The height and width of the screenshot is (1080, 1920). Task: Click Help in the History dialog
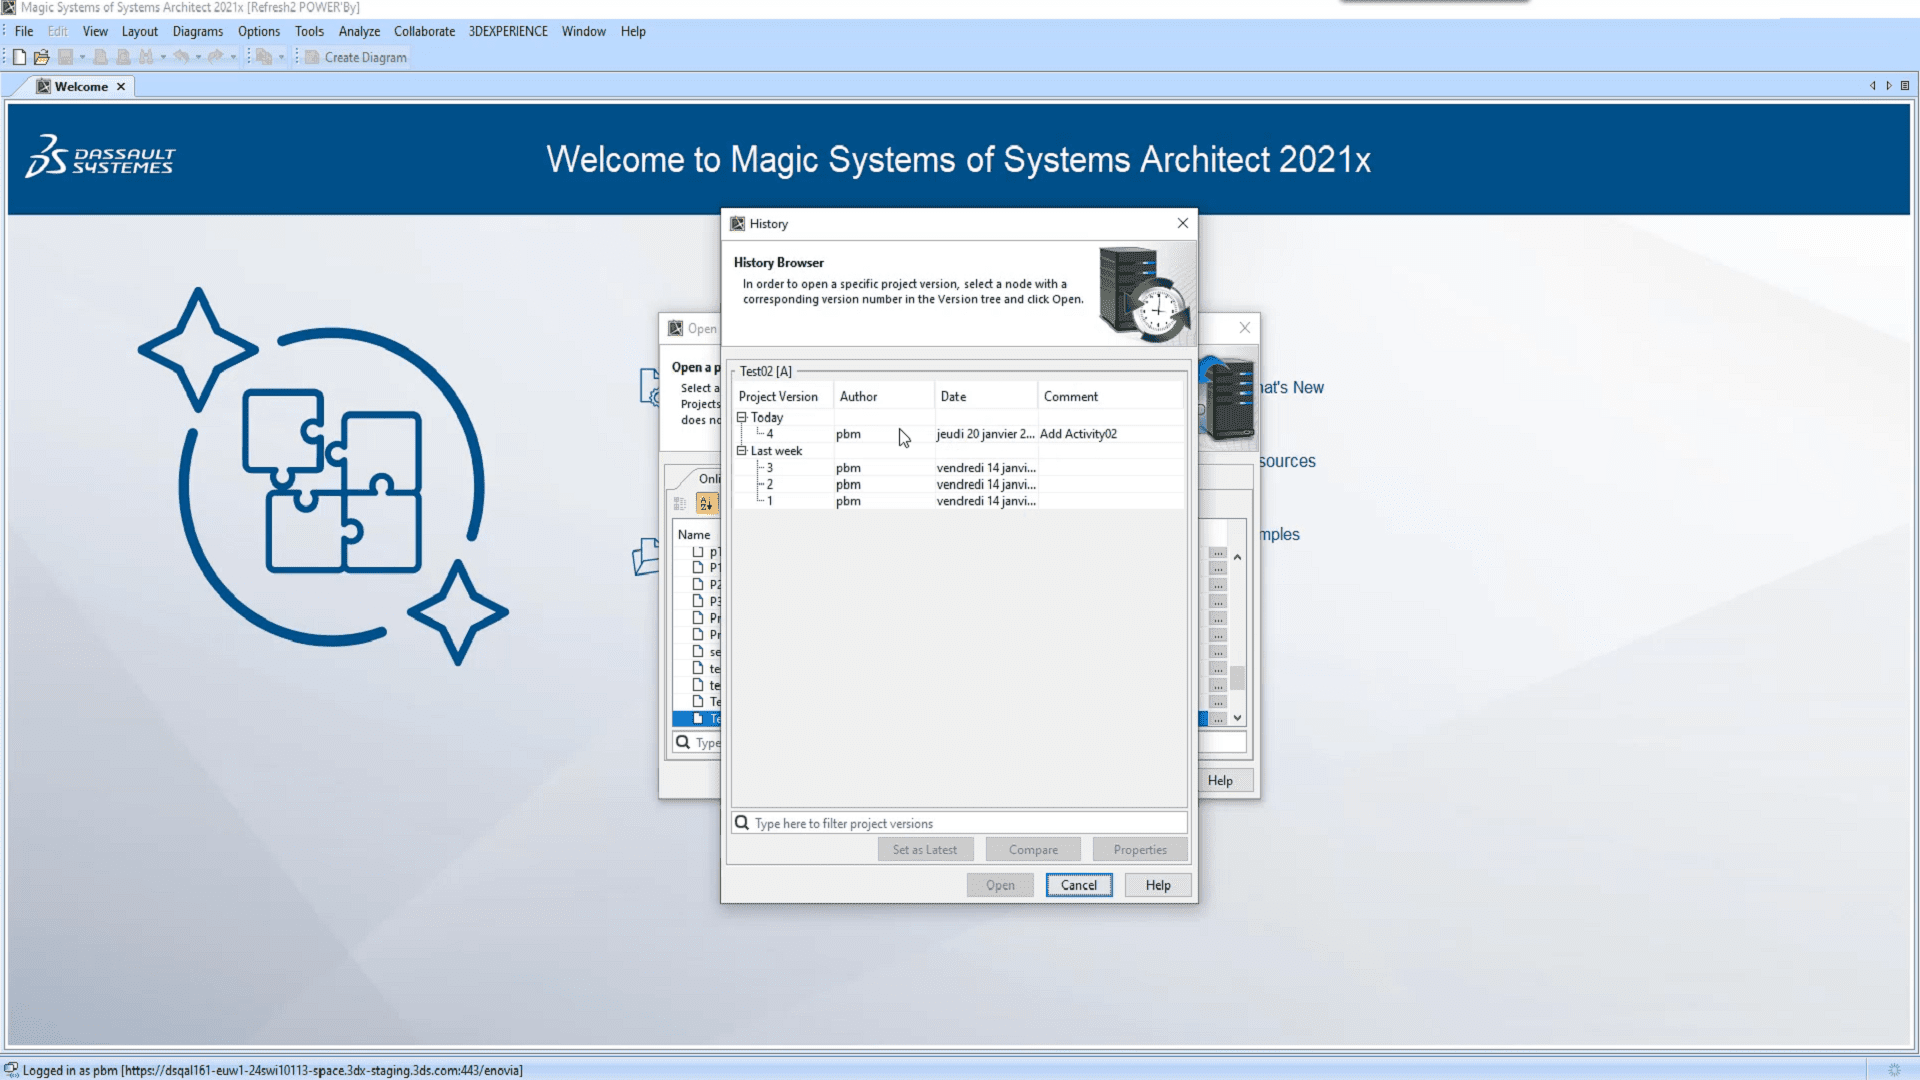[x=1158, y=885]
